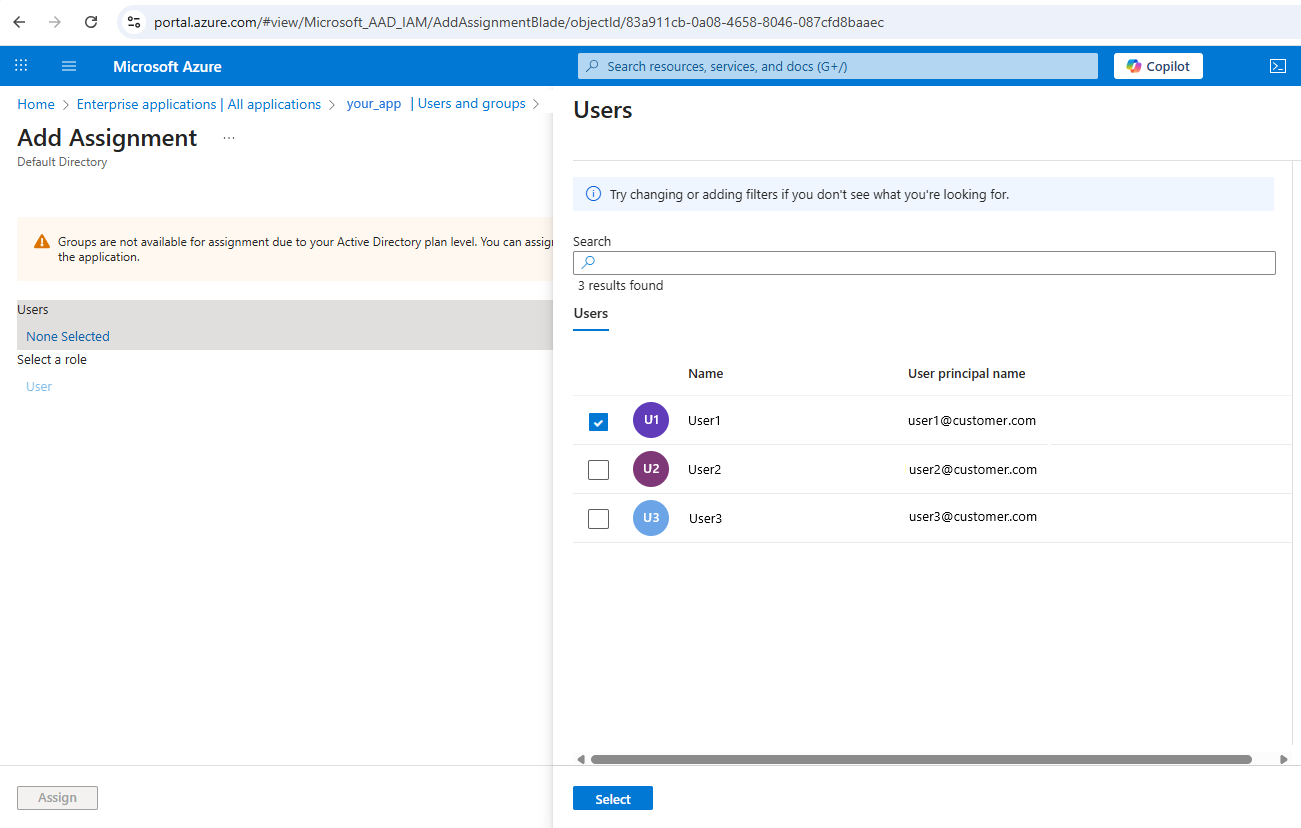This screenshot has height=828, width=1301.
Task: Switch to the Users tab in the picker
Action: pyautogui.click(x=591, y=314)
